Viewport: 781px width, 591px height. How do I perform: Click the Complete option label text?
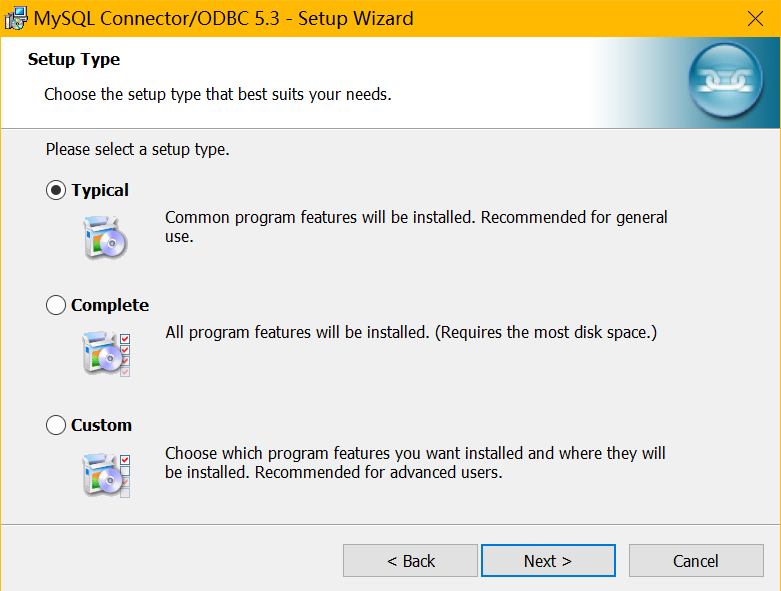[110, 305]
